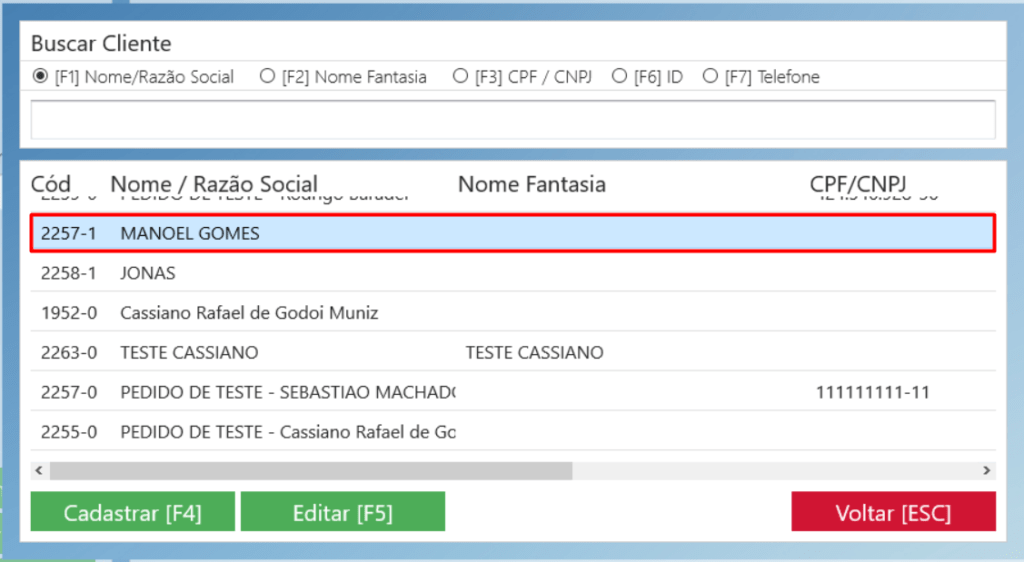The image size is (1024, 562).
Task: Click the left arrow of horizontal scrollbar
Action: 39,470
